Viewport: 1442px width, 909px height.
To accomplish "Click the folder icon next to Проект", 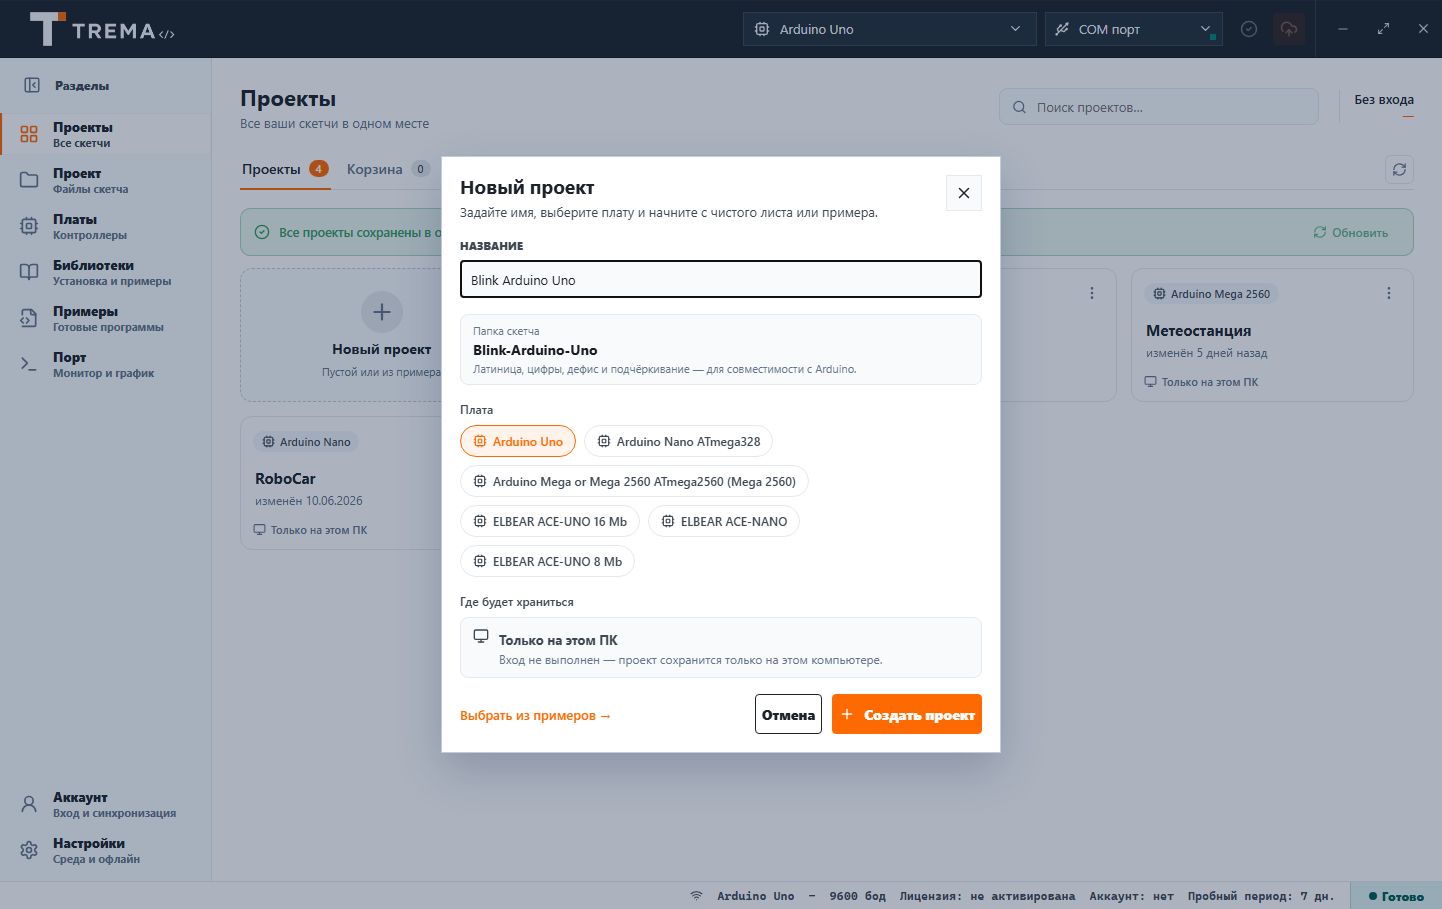I will point(29,180).
